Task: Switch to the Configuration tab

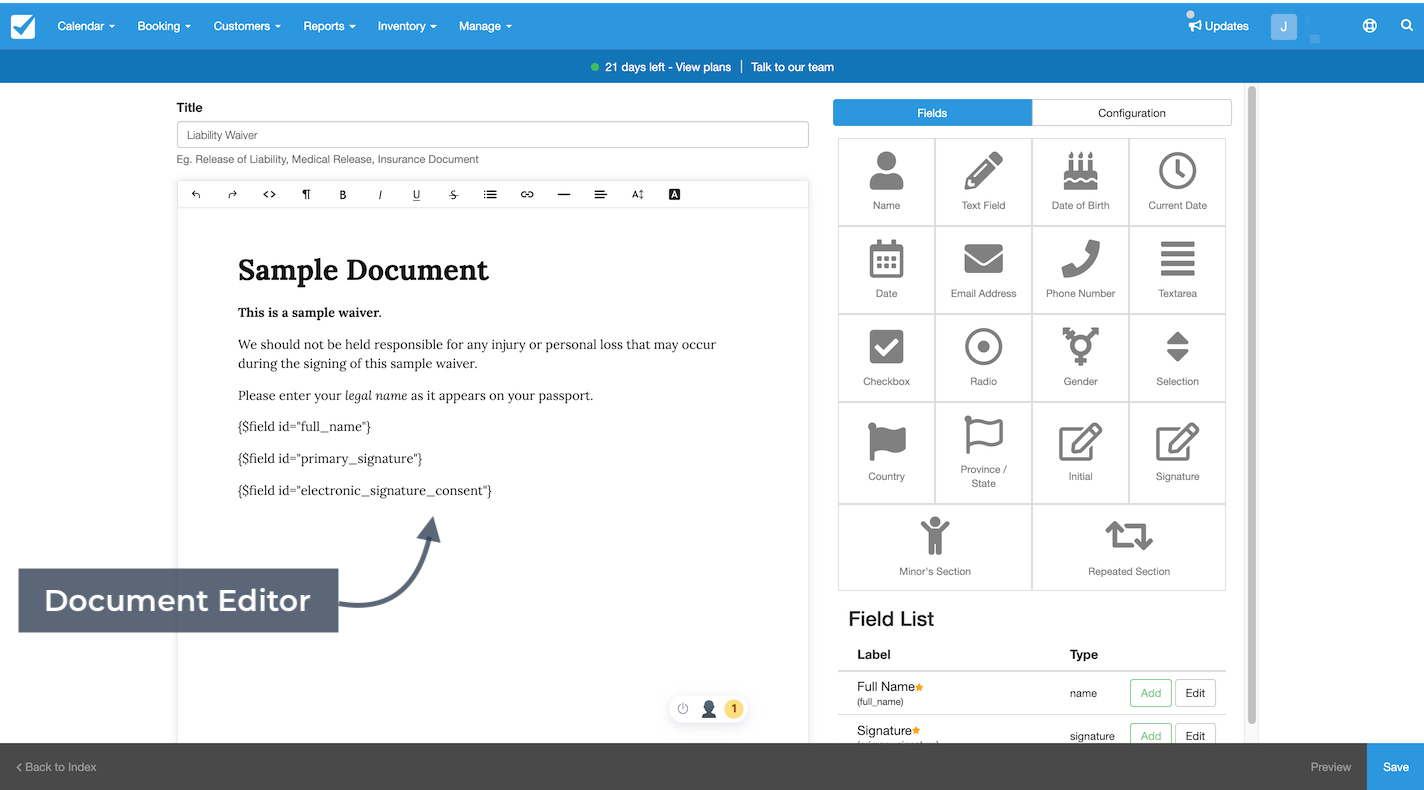Action: click(1132, 113)
